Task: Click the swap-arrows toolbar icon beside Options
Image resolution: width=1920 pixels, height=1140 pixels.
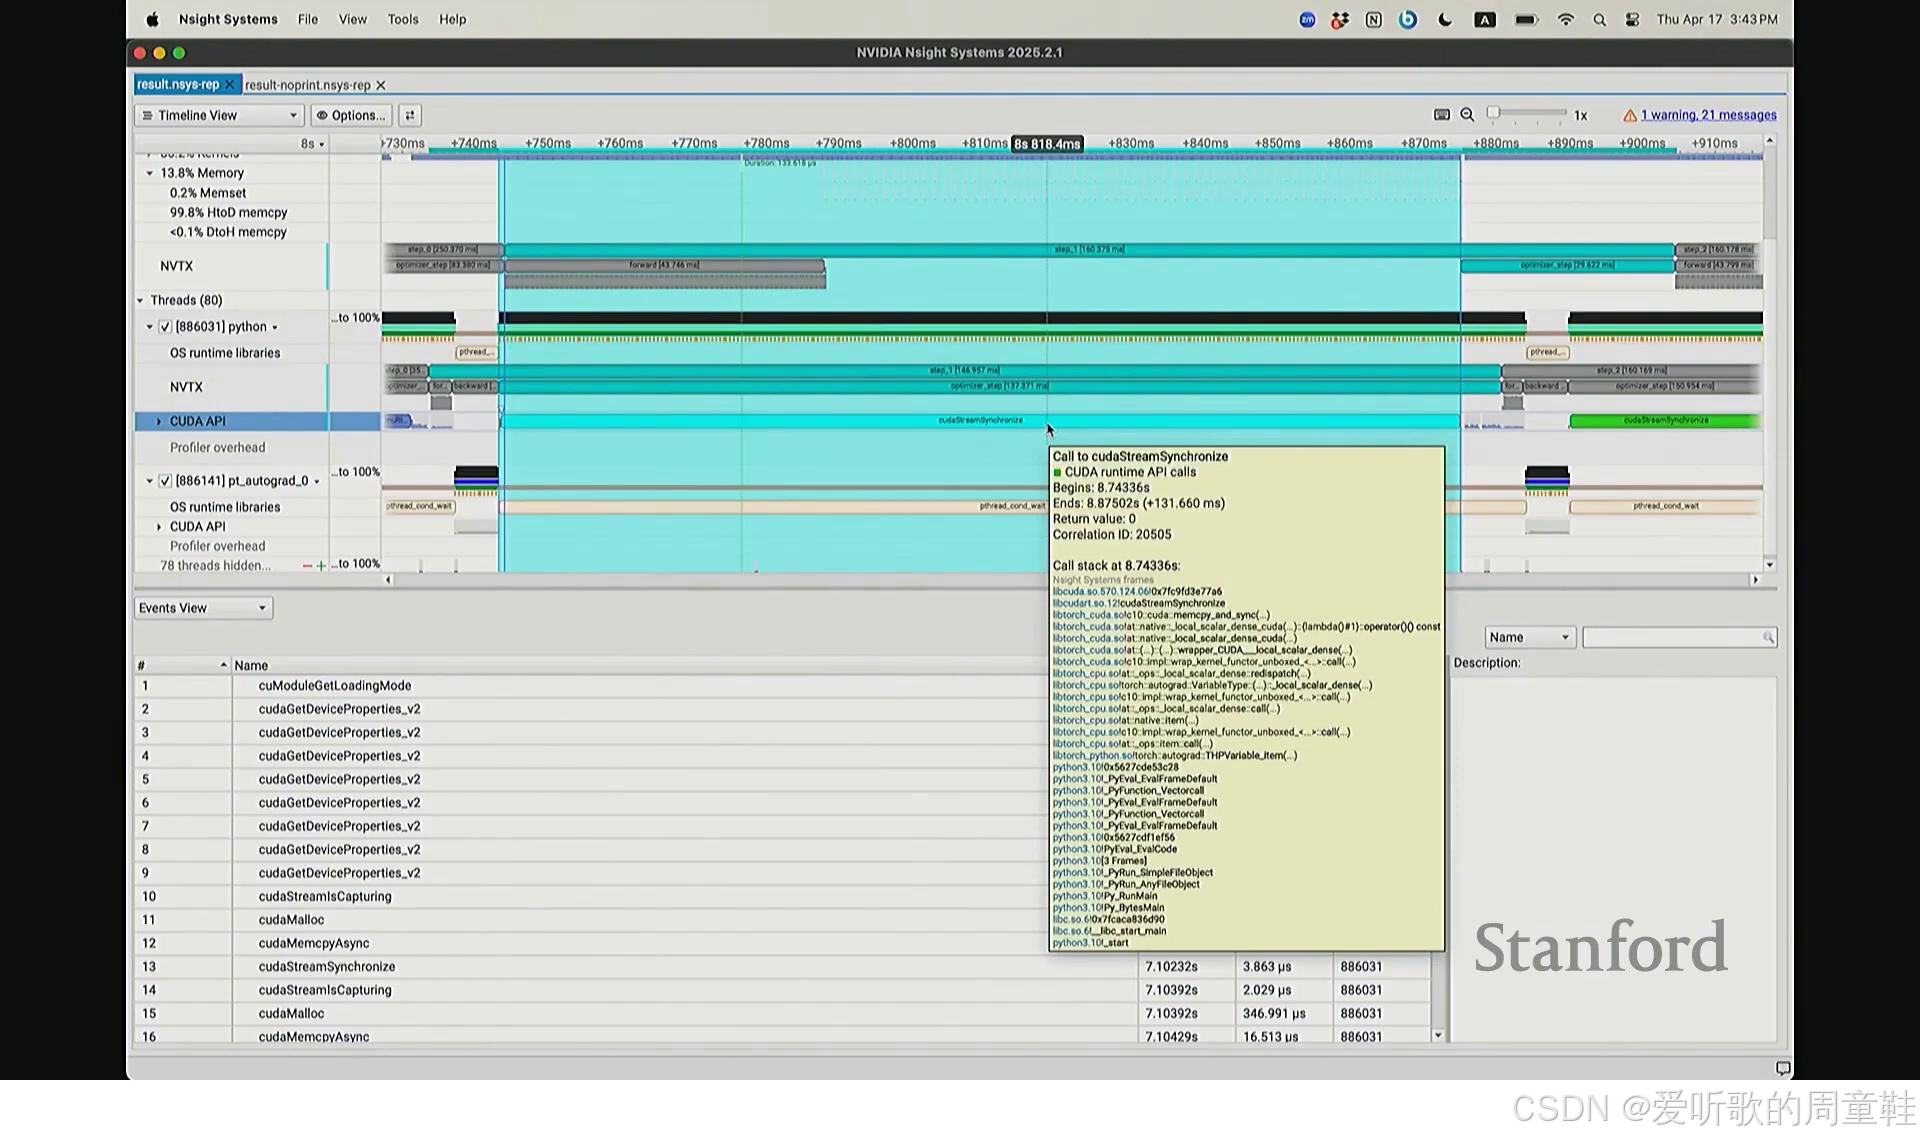Action: pos(410,115)
